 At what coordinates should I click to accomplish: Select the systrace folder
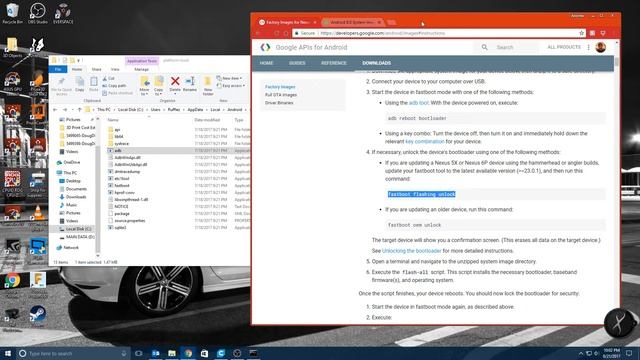tap(122, 144)
